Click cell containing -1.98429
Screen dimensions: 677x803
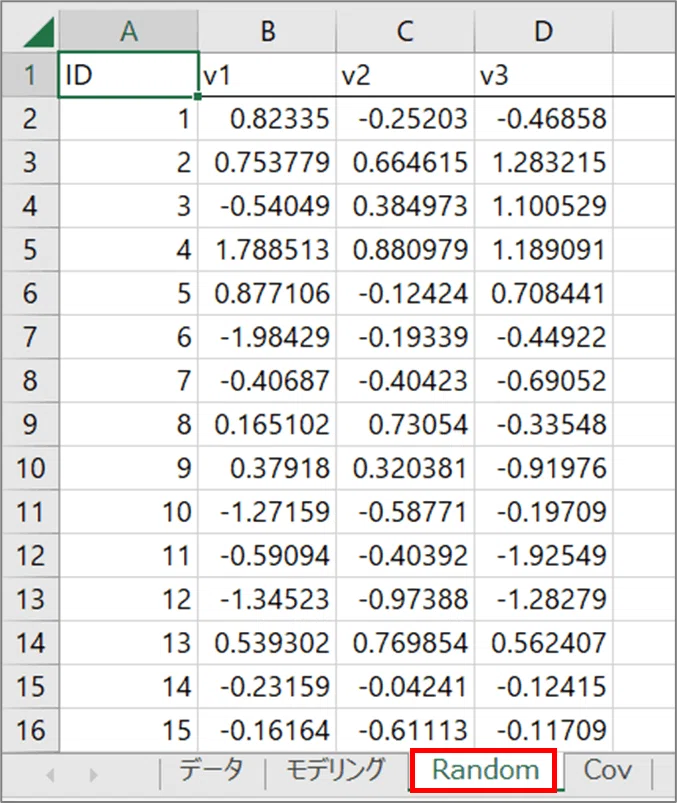[267, 337]
